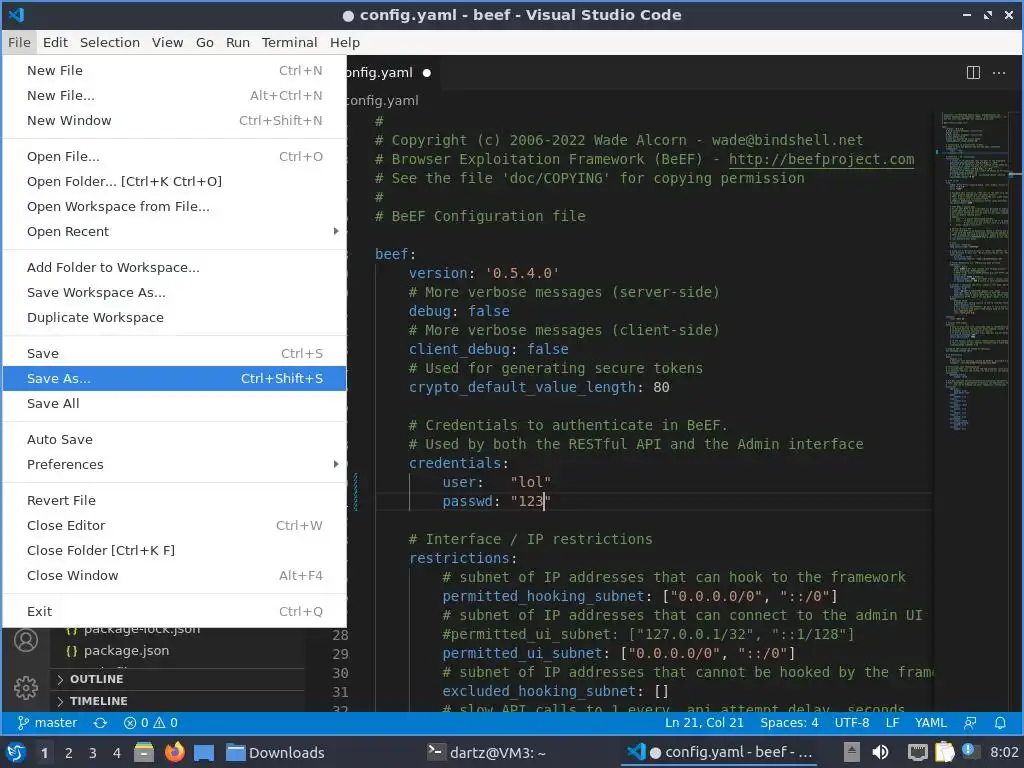Open the Manage gear icon
1024x768 pixels.
[26, 688]
